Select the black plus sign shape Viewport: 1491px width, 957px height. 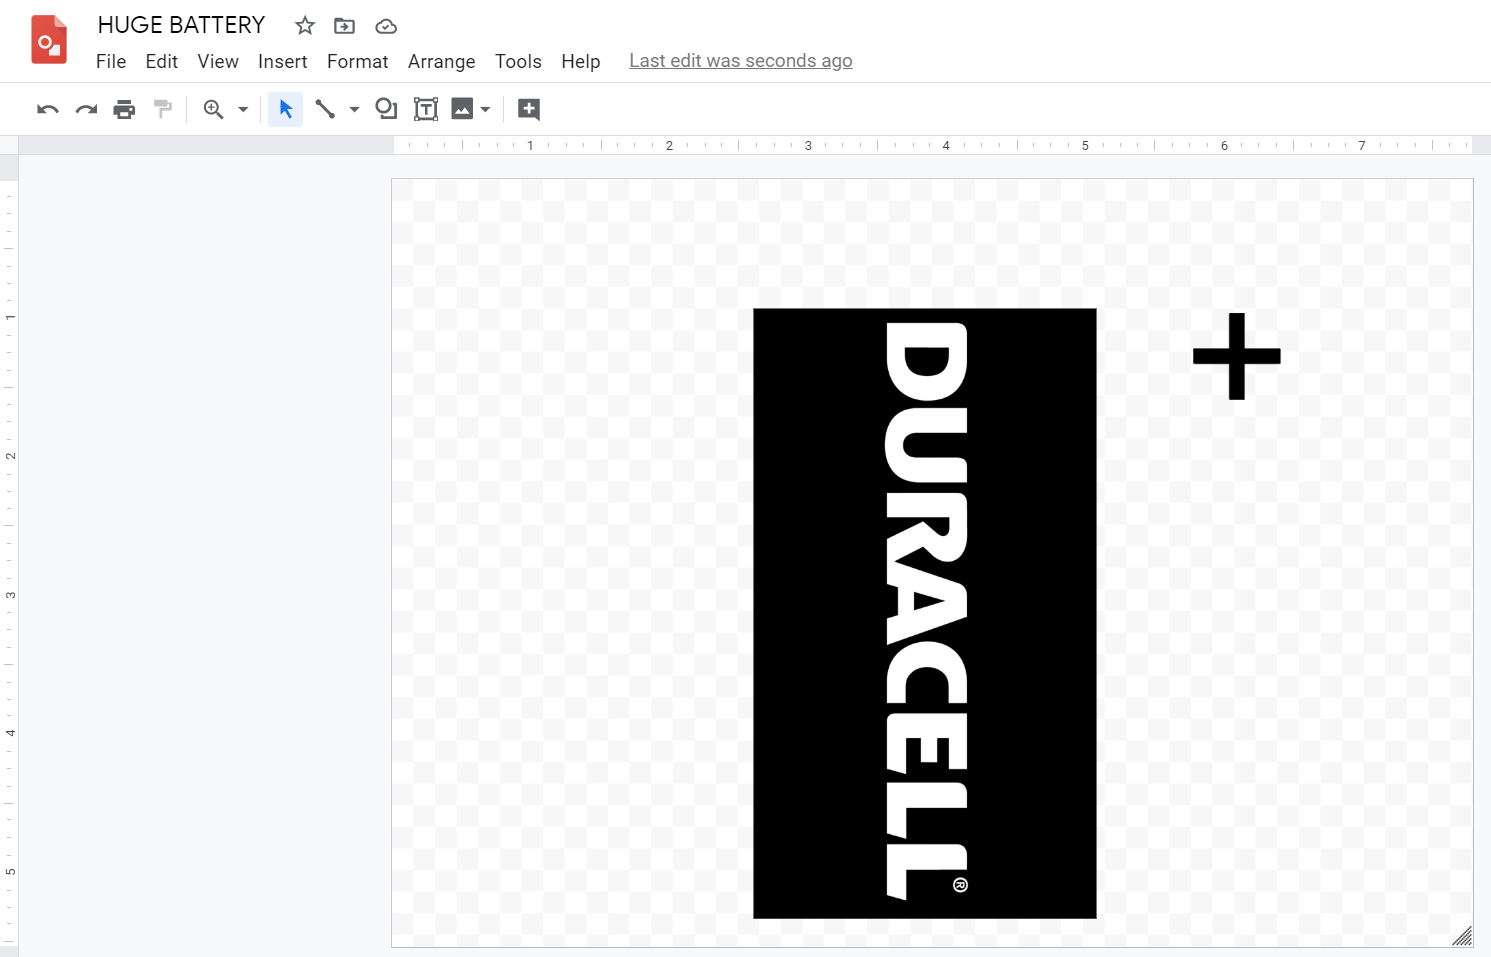tap(1237, 356)
